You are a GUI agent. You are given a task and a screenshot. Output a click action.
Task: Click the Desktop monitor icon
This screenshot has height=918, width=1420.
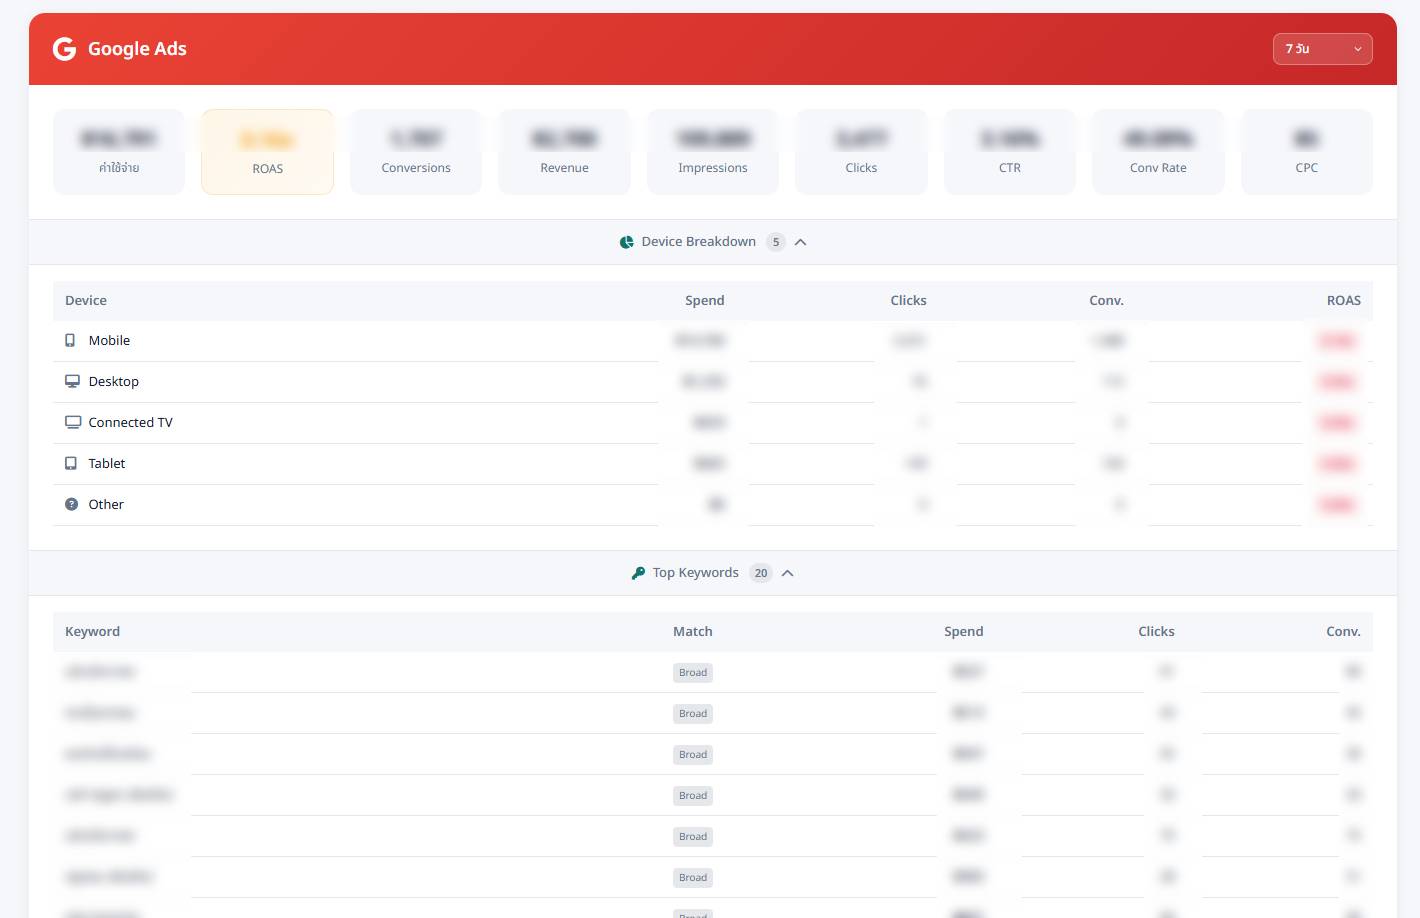pyautogui.click(x=72, y=382)
